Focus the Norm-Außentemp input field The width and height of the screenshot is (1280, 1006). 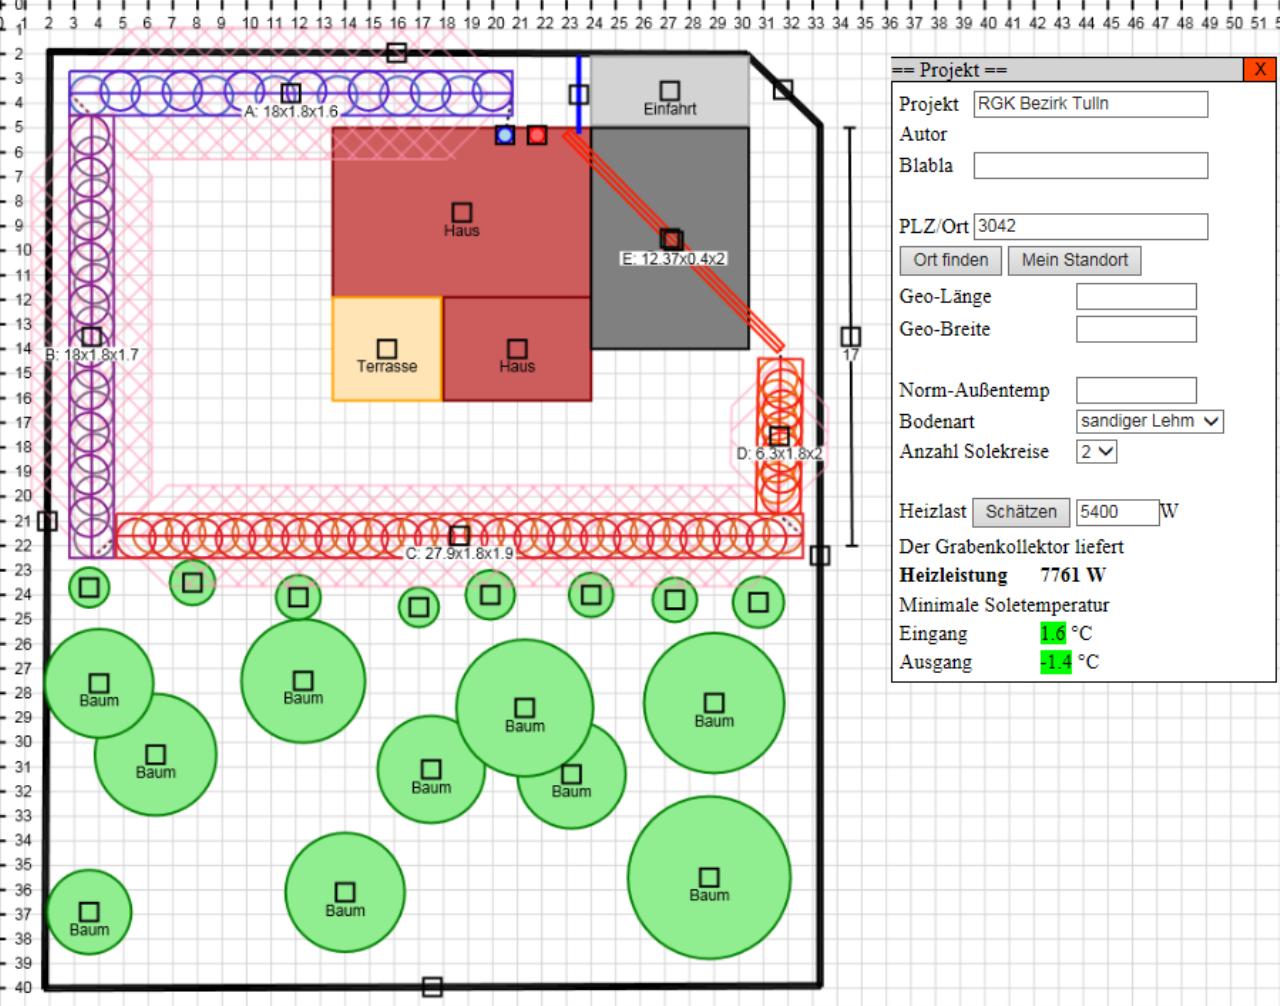point(1136,390)
